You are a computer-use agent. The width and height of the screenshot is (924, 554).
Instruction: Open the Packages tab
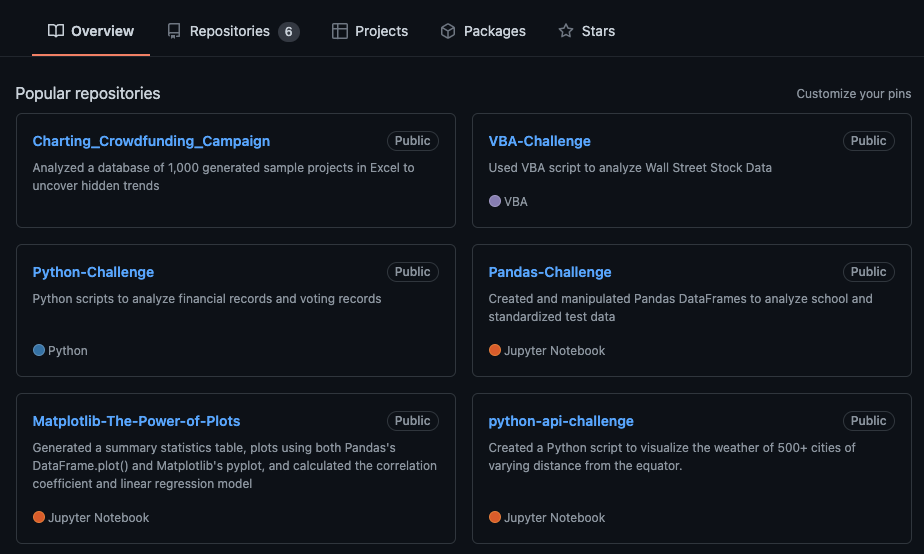pyautogui.click(x=494, y=31)
